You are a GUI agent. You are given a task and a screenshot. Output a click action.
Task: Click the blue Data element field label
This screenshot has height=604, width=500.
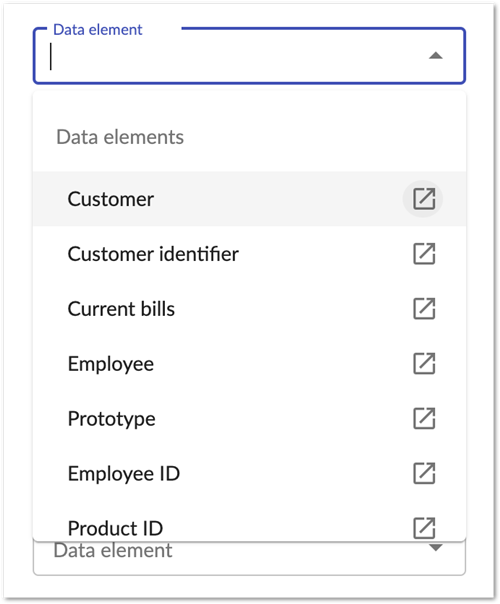coord(97,30)
